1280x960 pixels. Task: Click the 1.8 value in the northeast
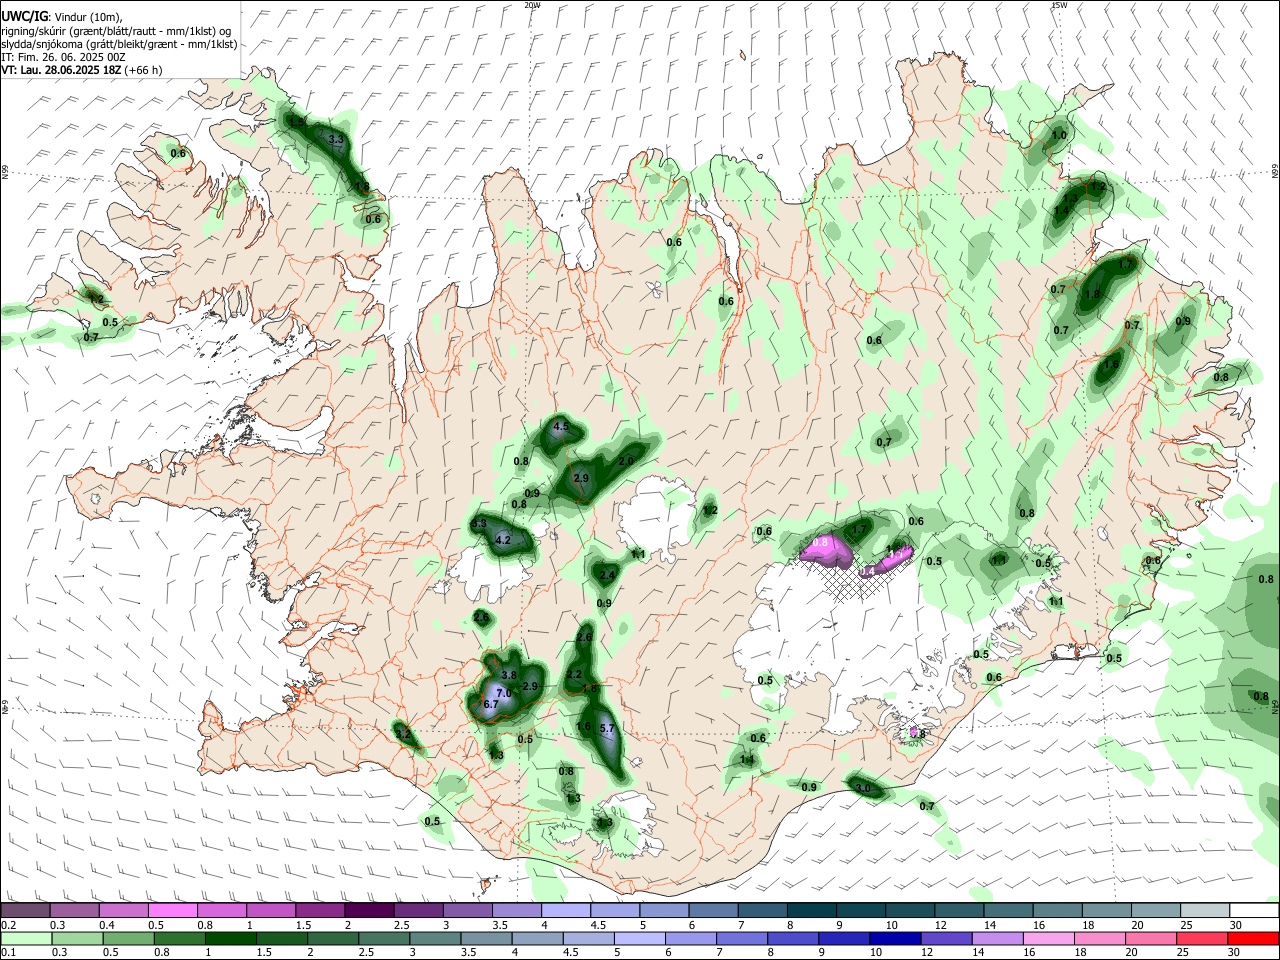[x=1092, y=294]
